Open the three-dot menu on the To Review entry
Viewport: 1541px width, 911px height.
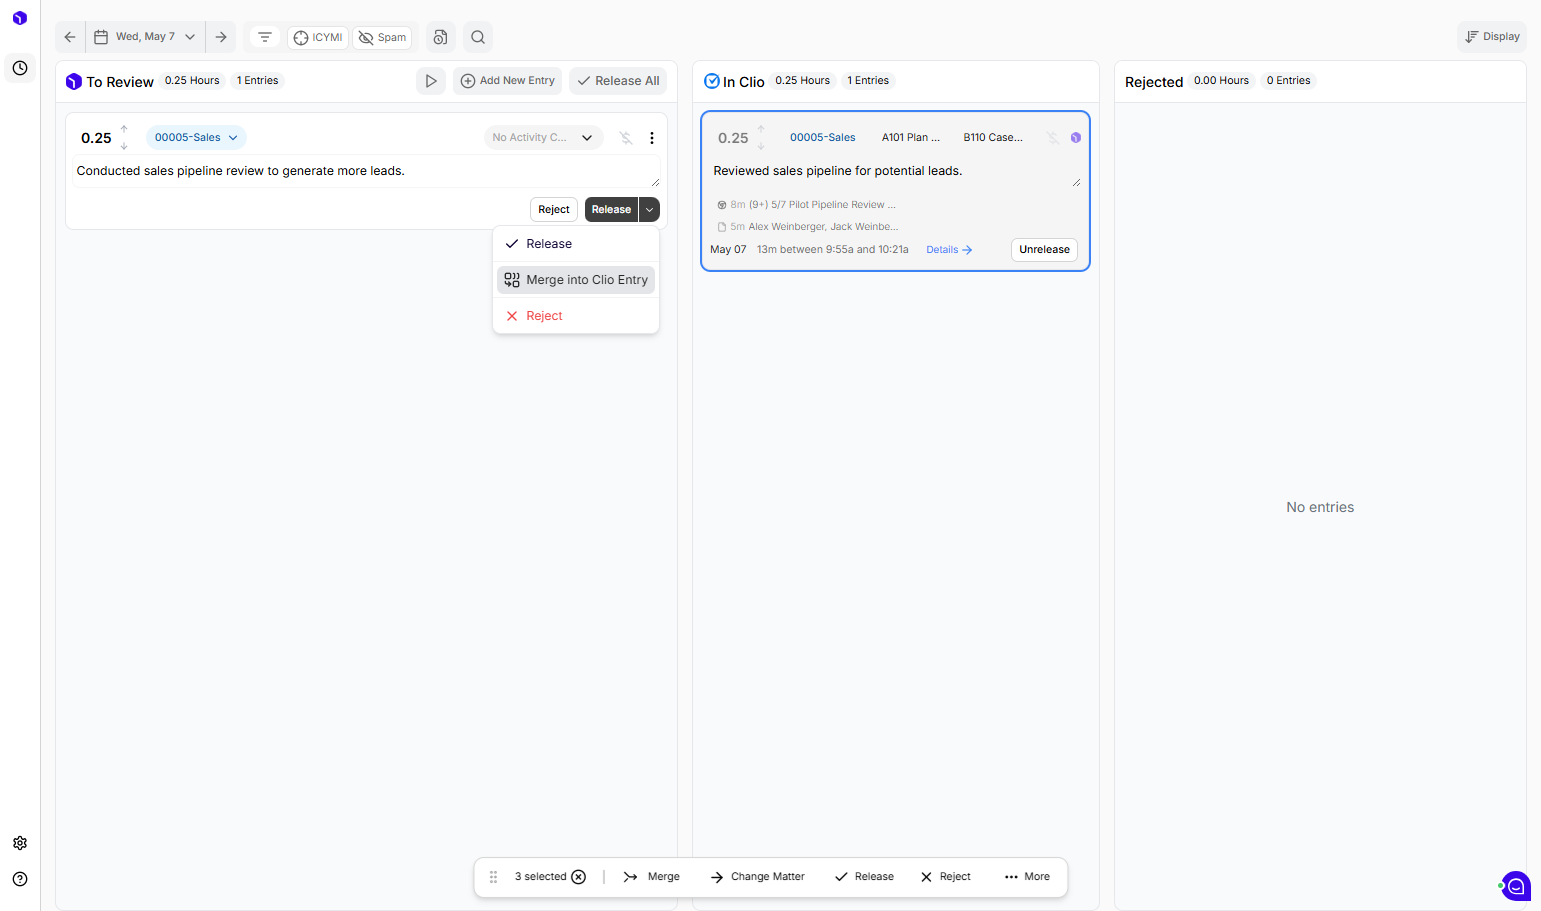tap(652, 138)
